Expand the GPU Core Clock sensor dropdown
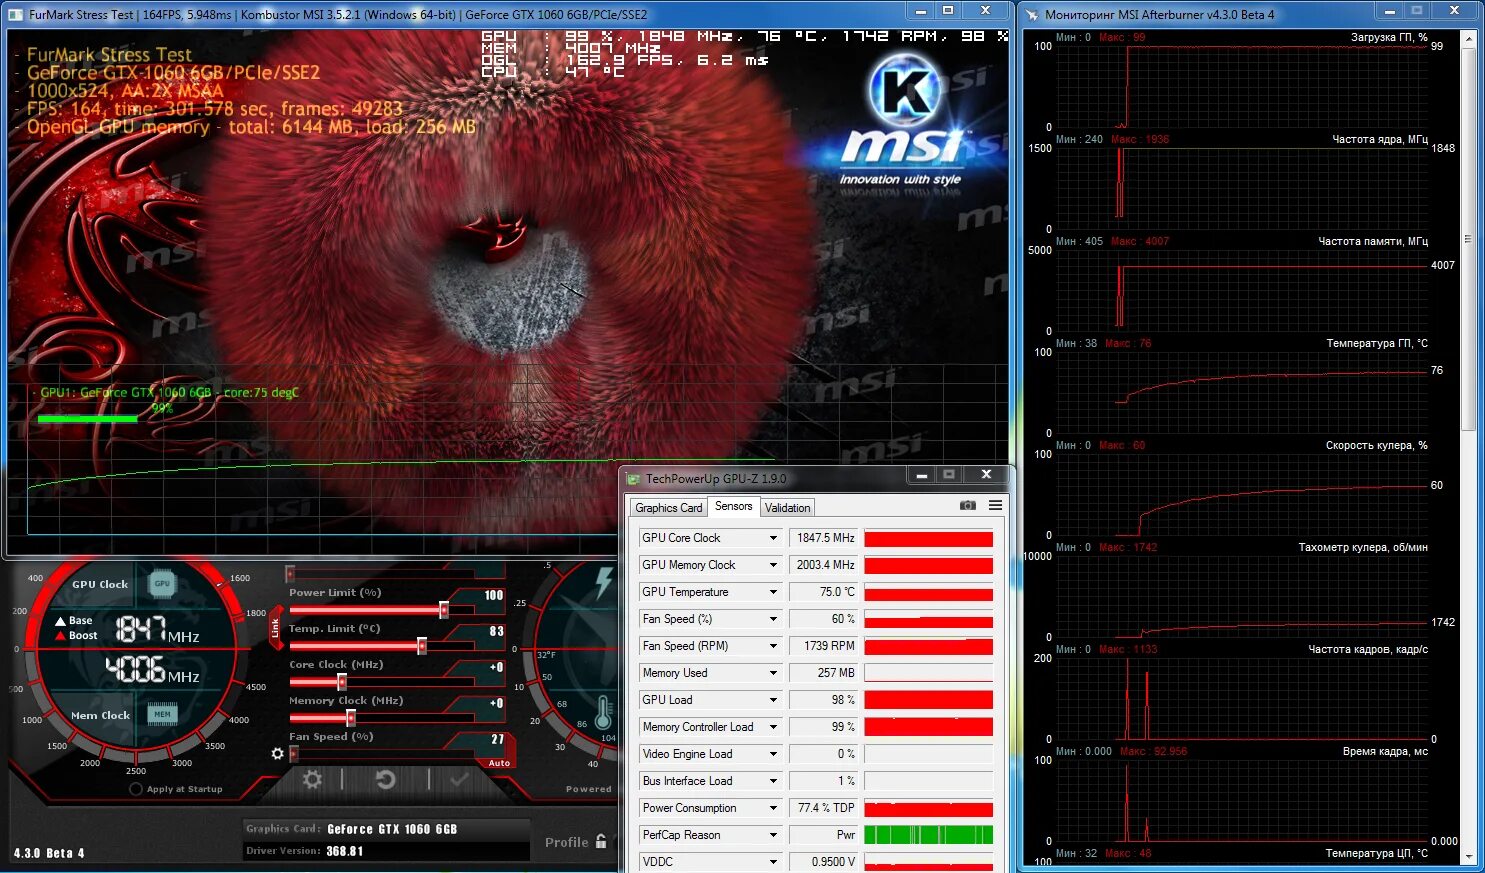This screenshot has height=873, width=1485. coord(773,538)
